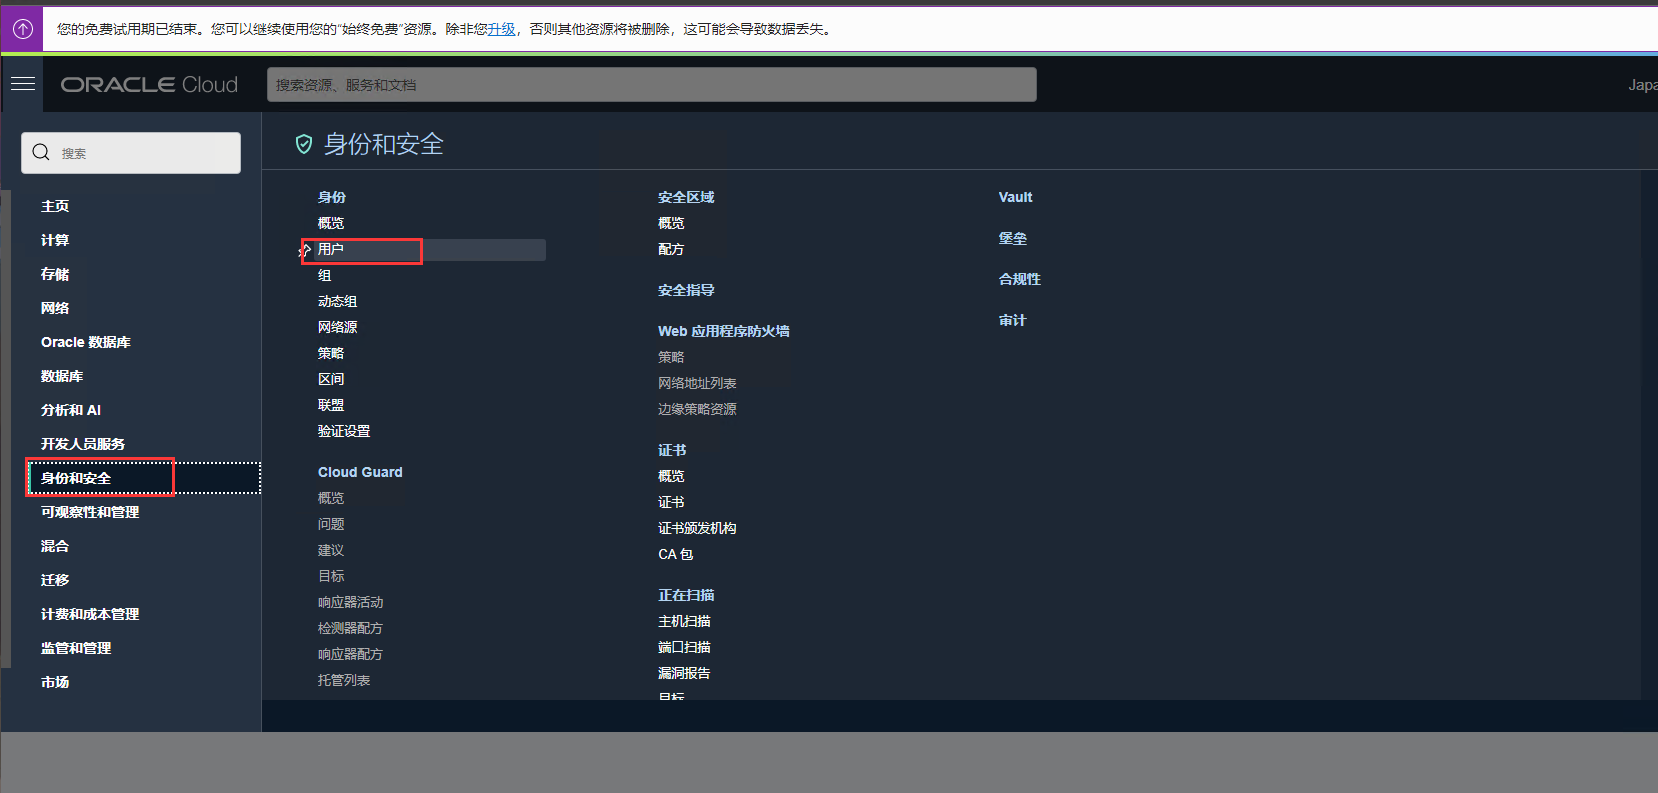This screenshot has width=1658, height=793.
Task: Open 可观察性和管理 category
Action: point(90,512)
